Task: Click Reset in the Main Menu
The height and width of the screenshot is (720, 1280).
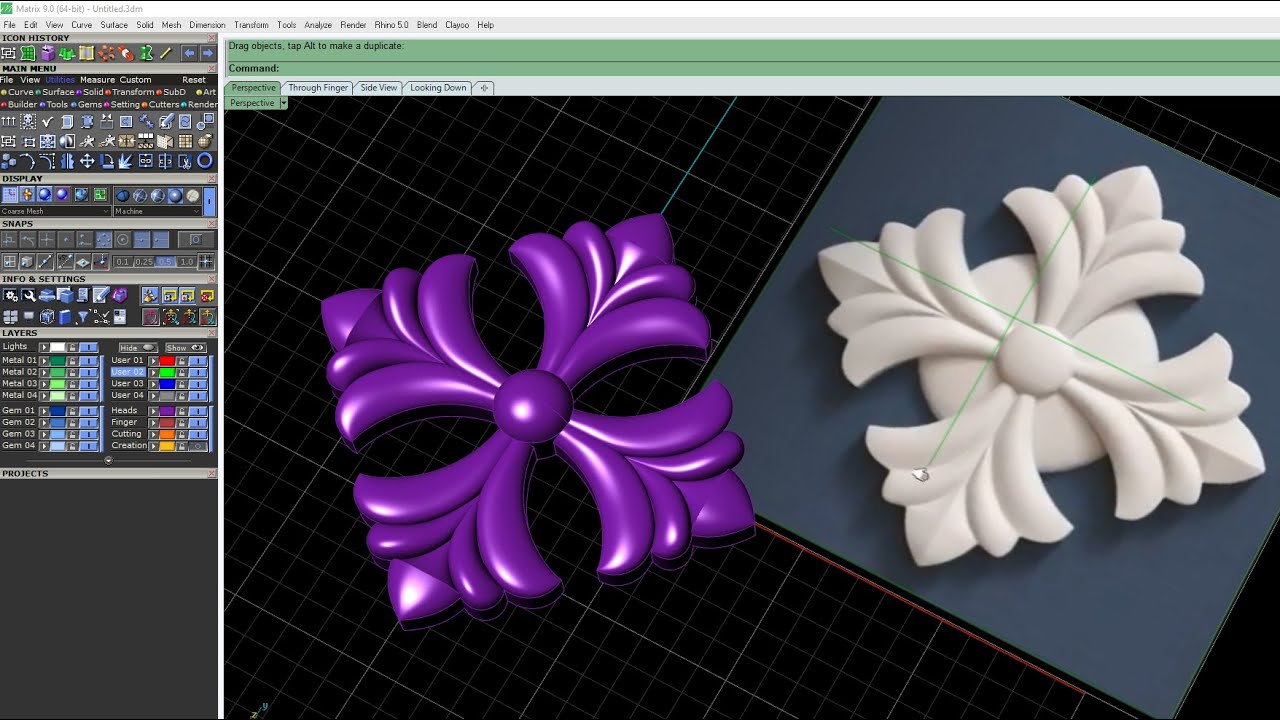Action: (x=193, y=80)
